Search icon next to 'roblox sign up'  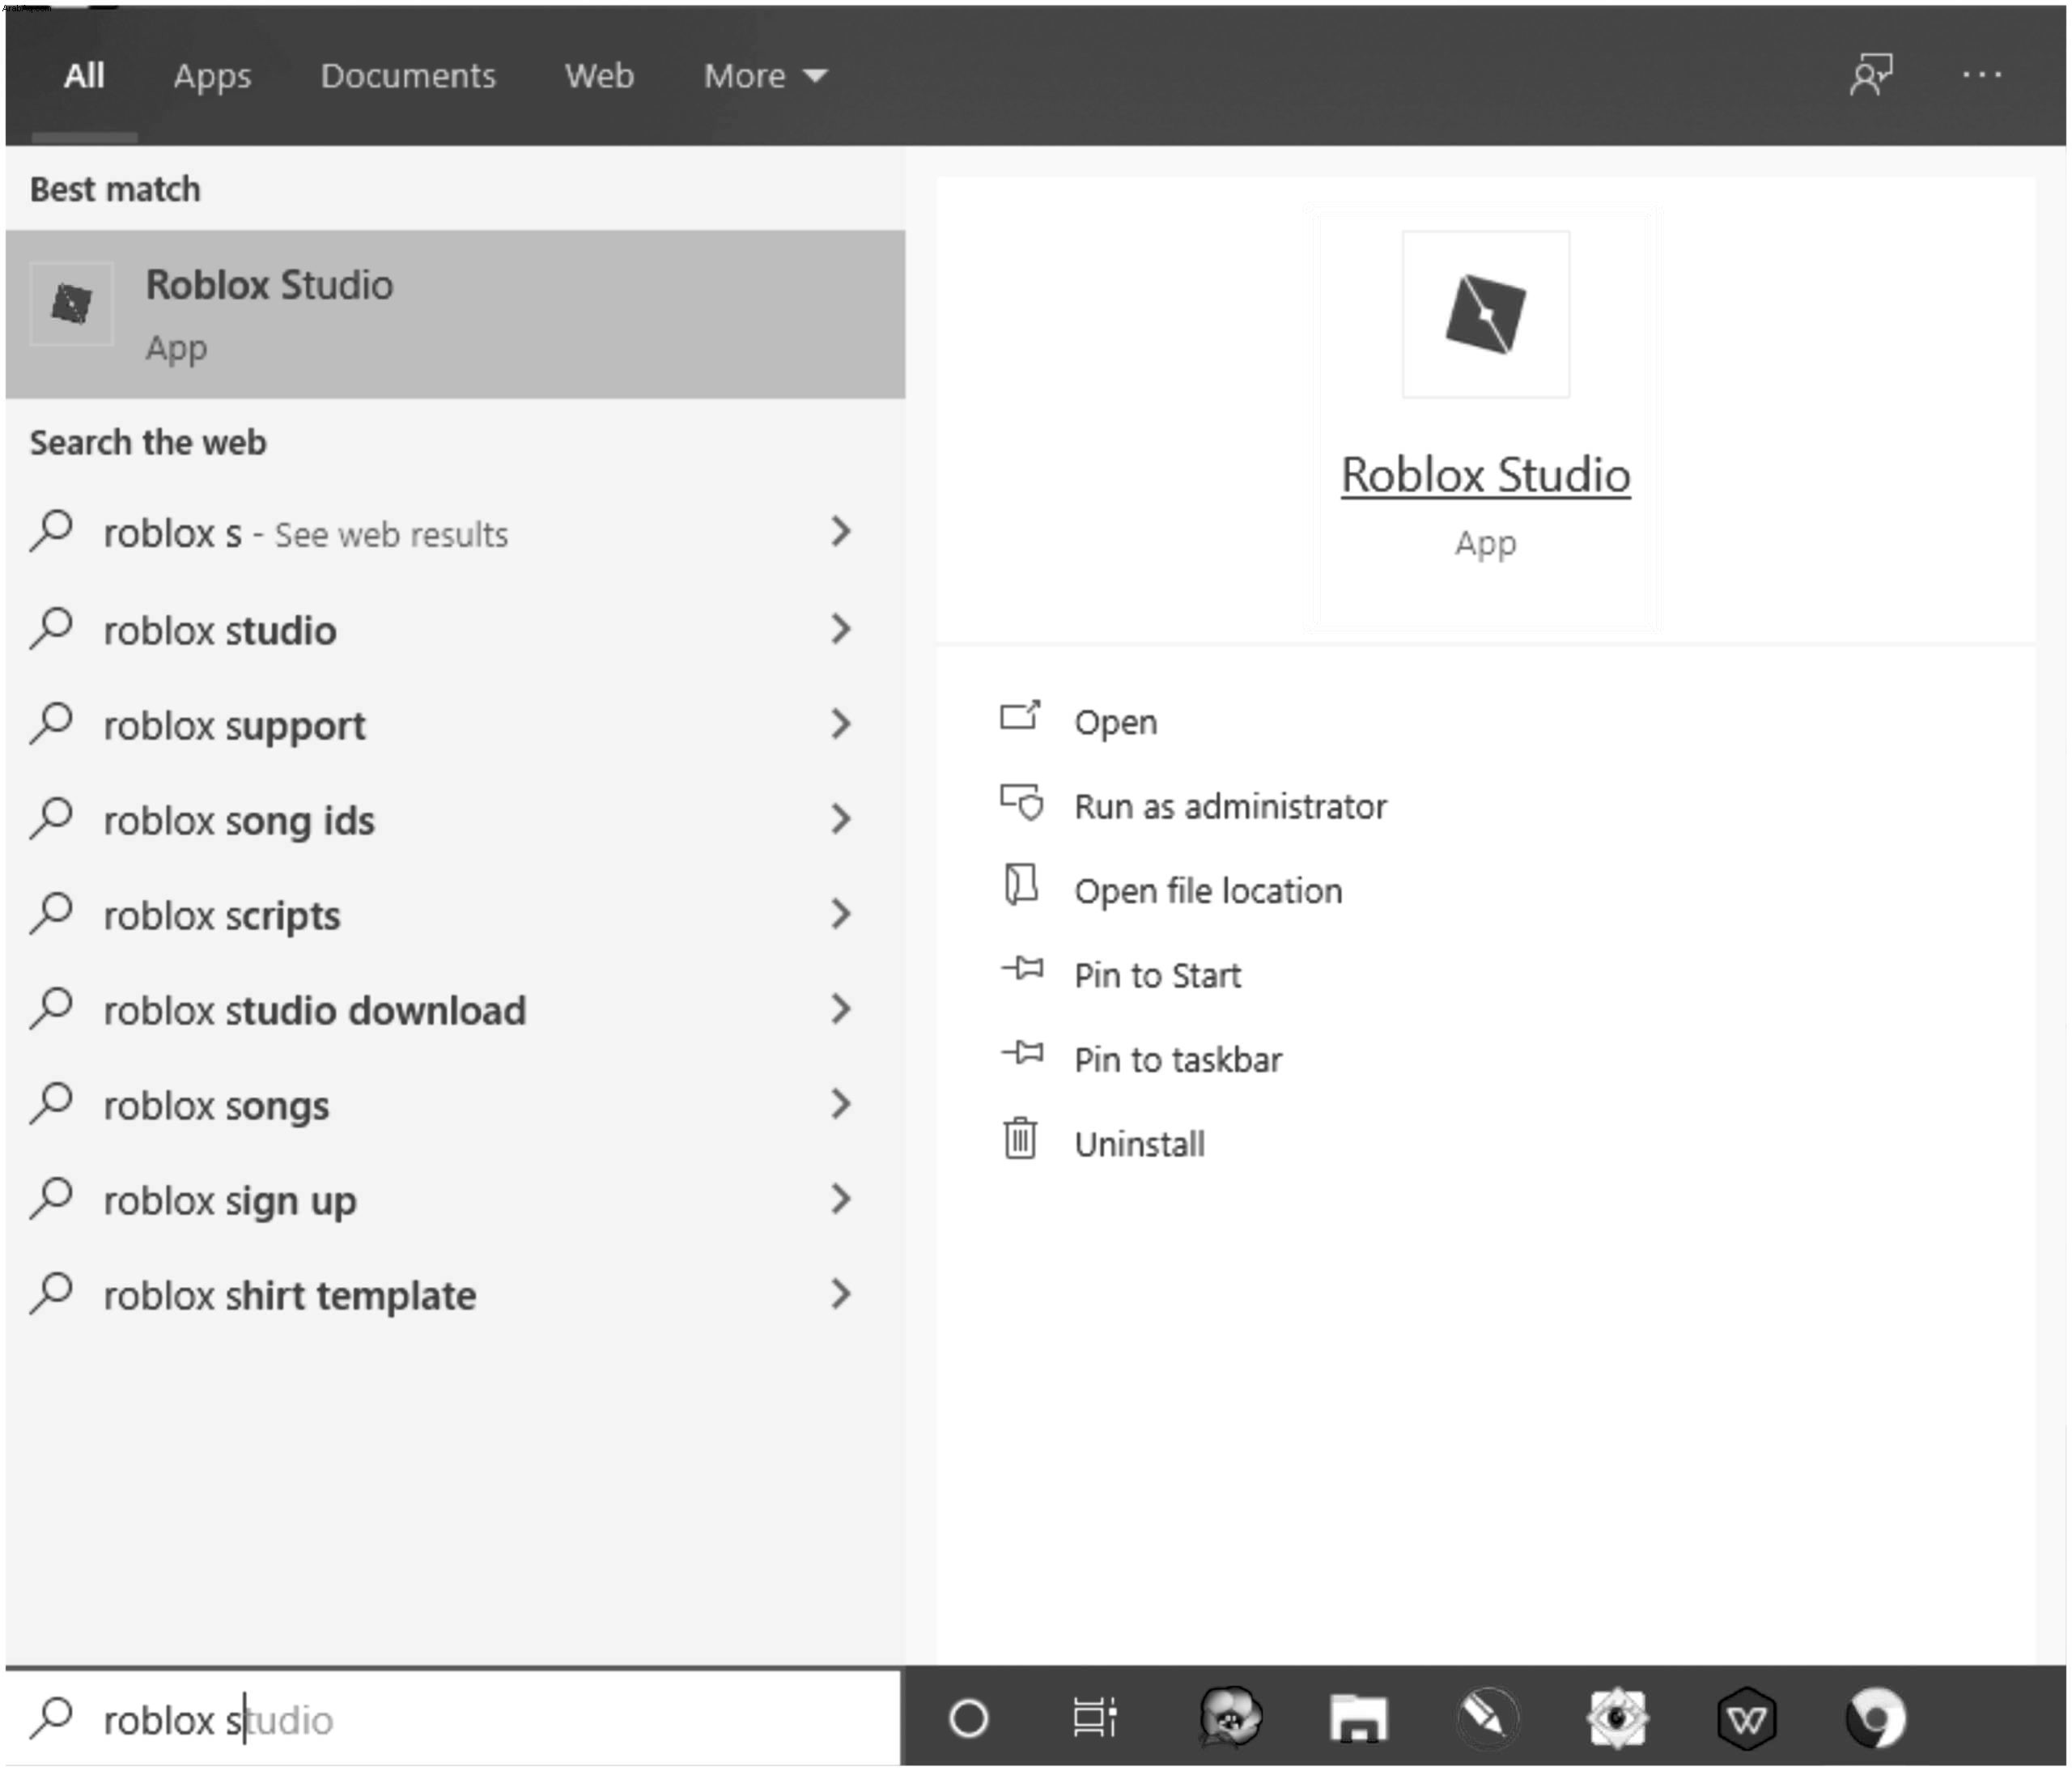(51, 1198)
